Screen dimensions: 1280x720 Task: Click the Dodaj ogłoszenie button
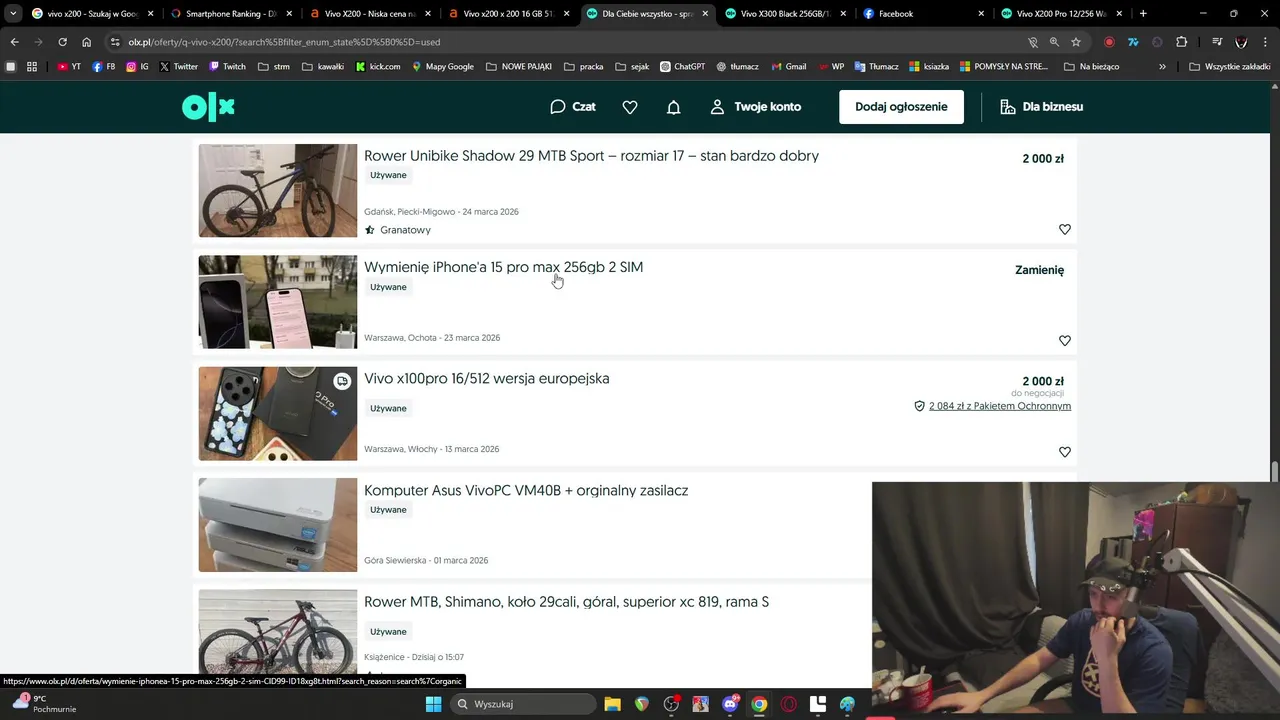[x=901, y=107]
